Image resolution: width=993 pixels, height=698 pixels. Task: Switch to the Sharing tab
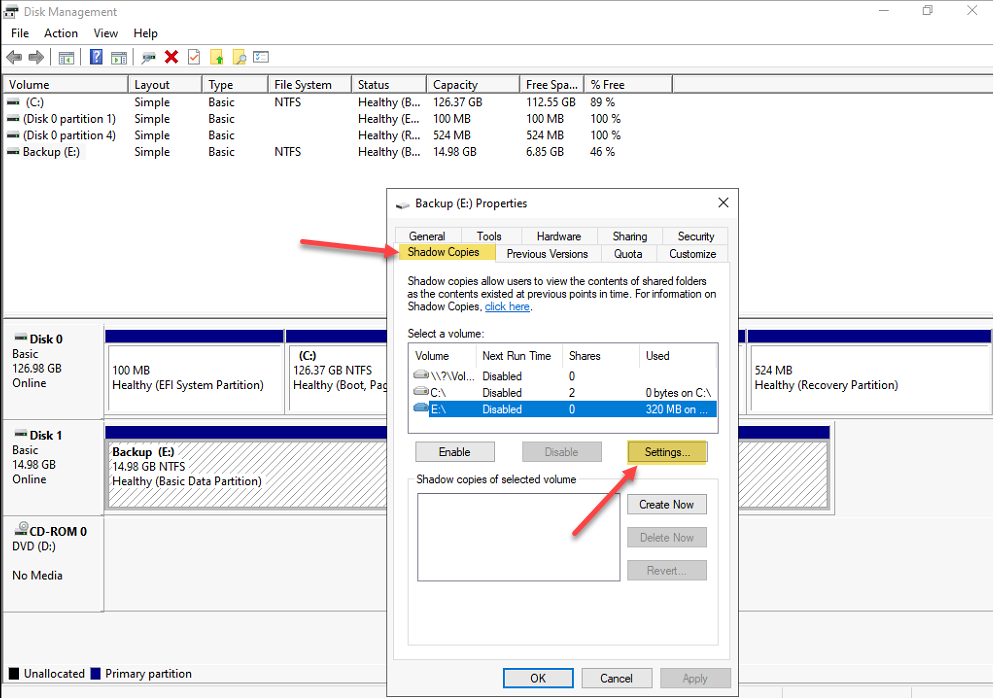(629, 236)
